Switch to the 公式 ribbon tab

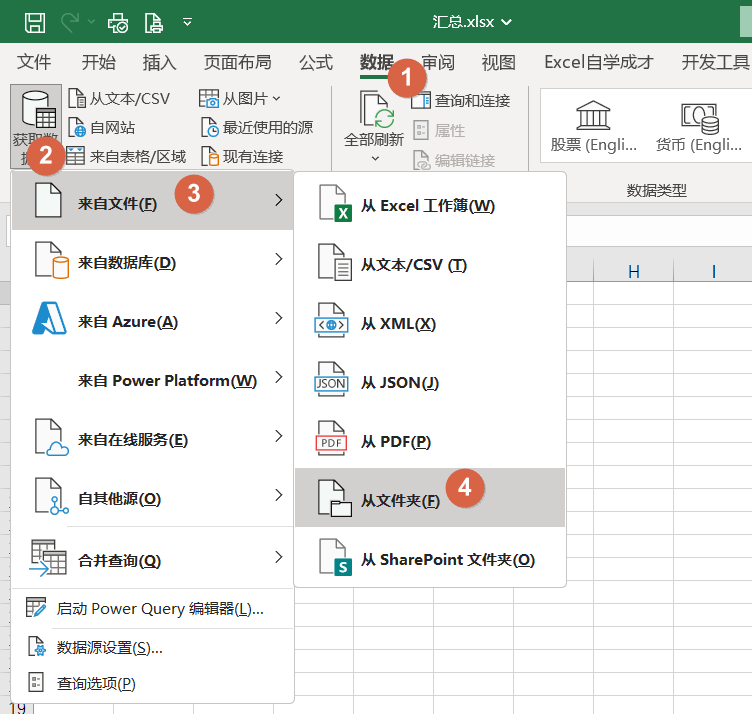316,62
